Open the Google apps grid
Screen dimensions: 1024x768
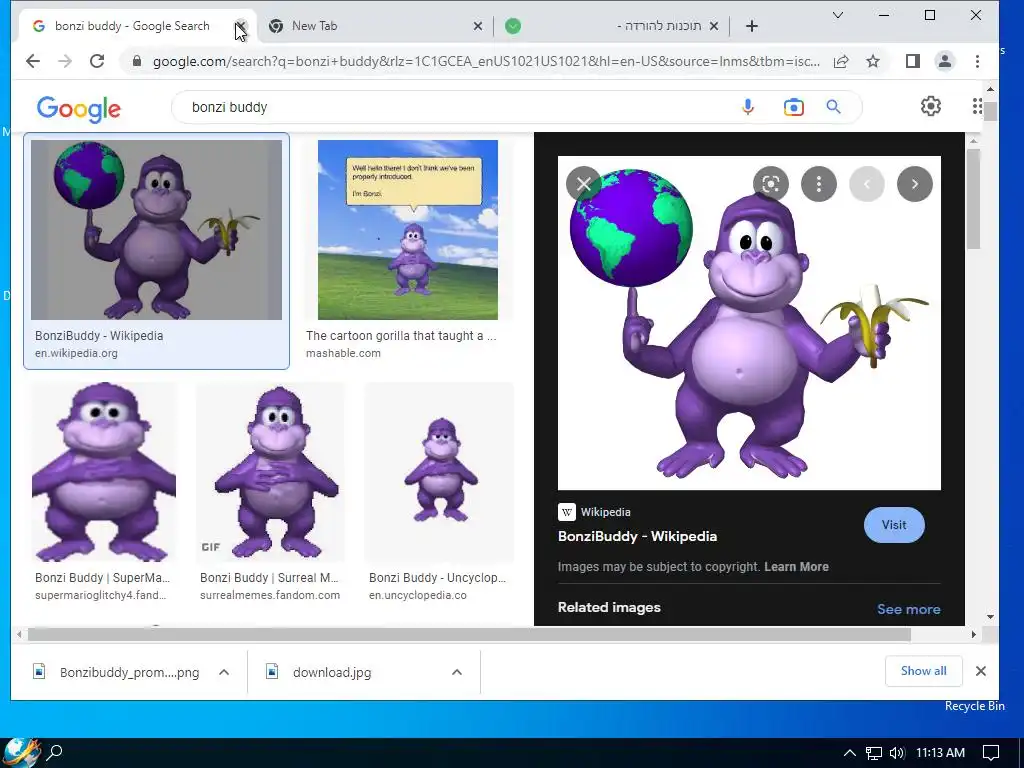click(x=977, y=106)
